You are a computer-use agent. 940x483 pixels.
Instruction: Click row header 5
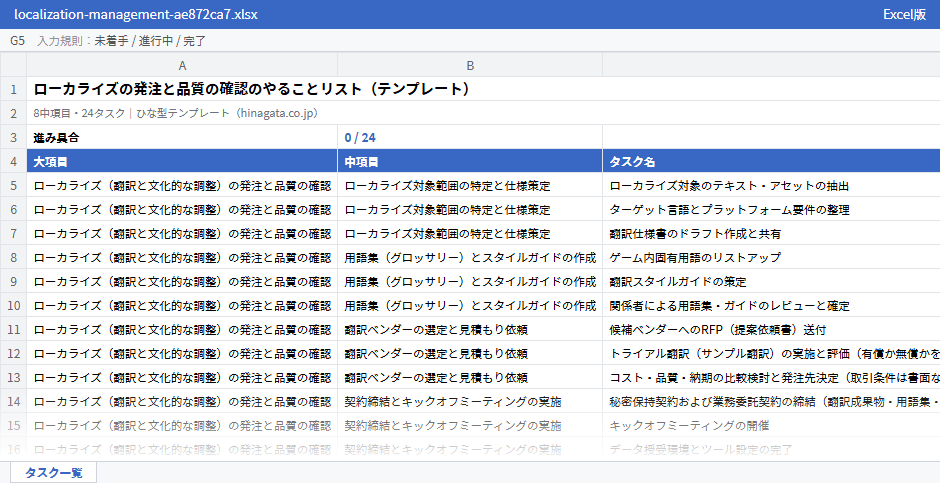[13, 185]
